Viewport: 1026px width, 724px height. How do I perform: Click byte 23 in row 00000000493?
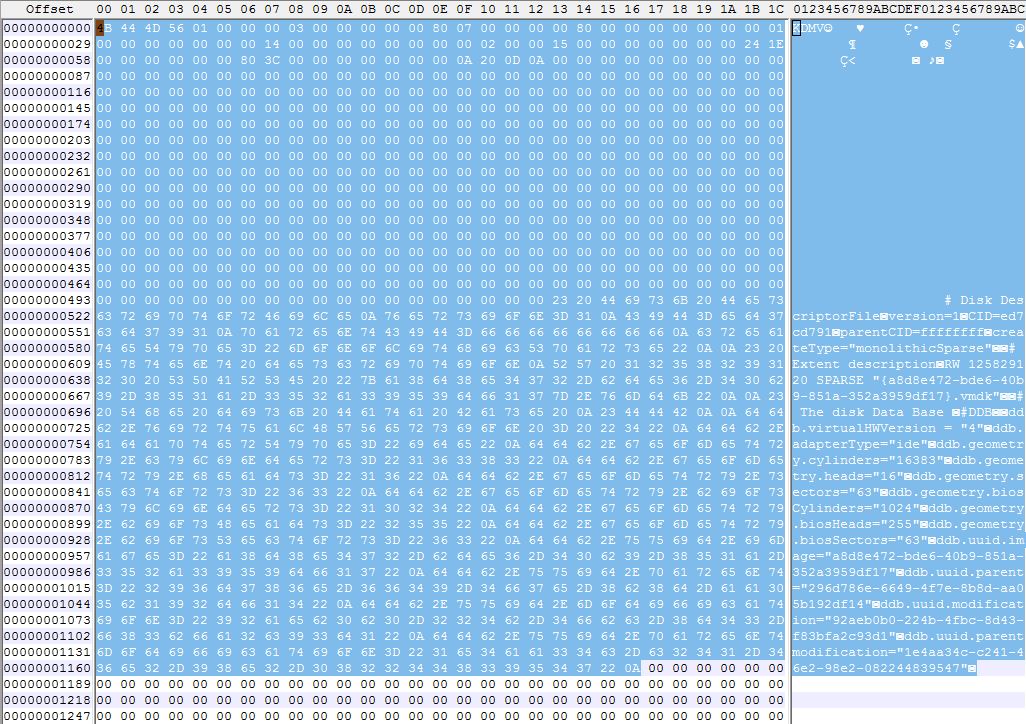(560, 300)
